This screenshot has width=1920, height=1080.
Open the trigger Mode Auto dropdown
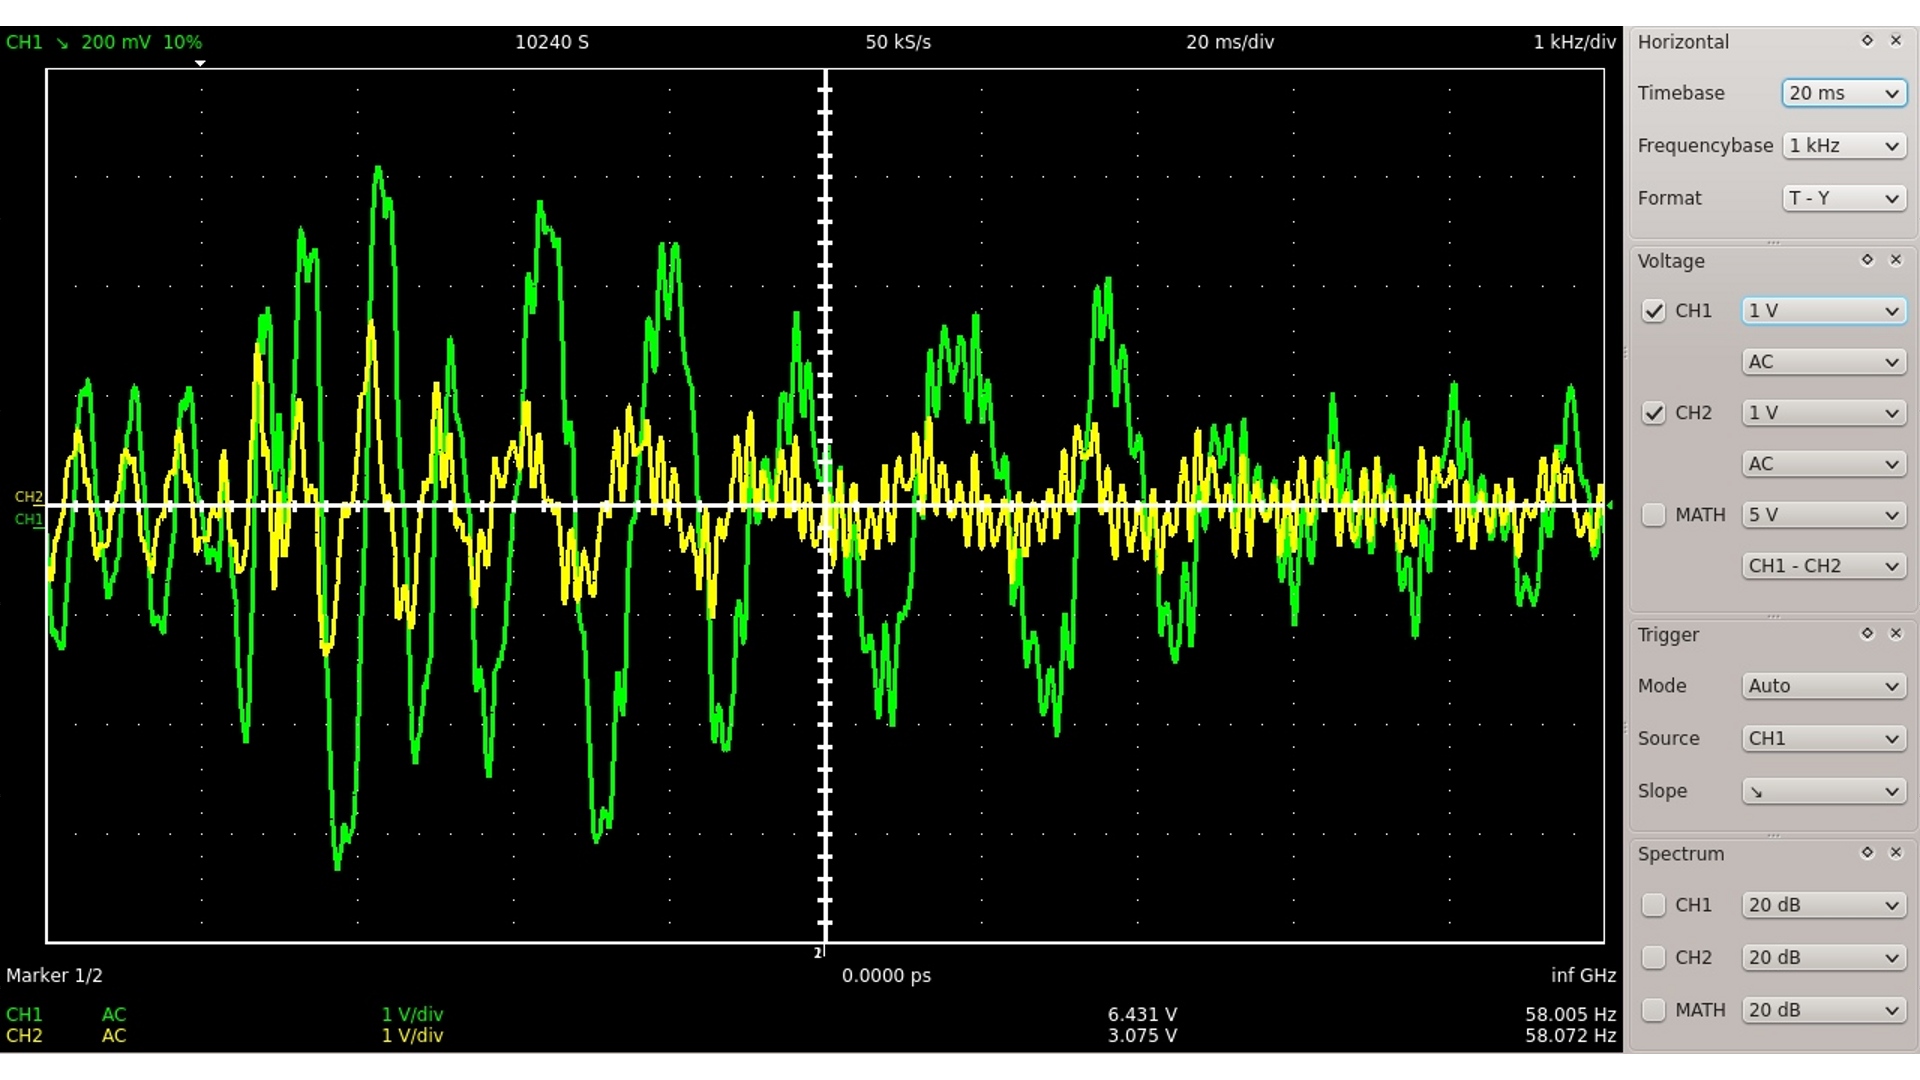click(1823, 686)
